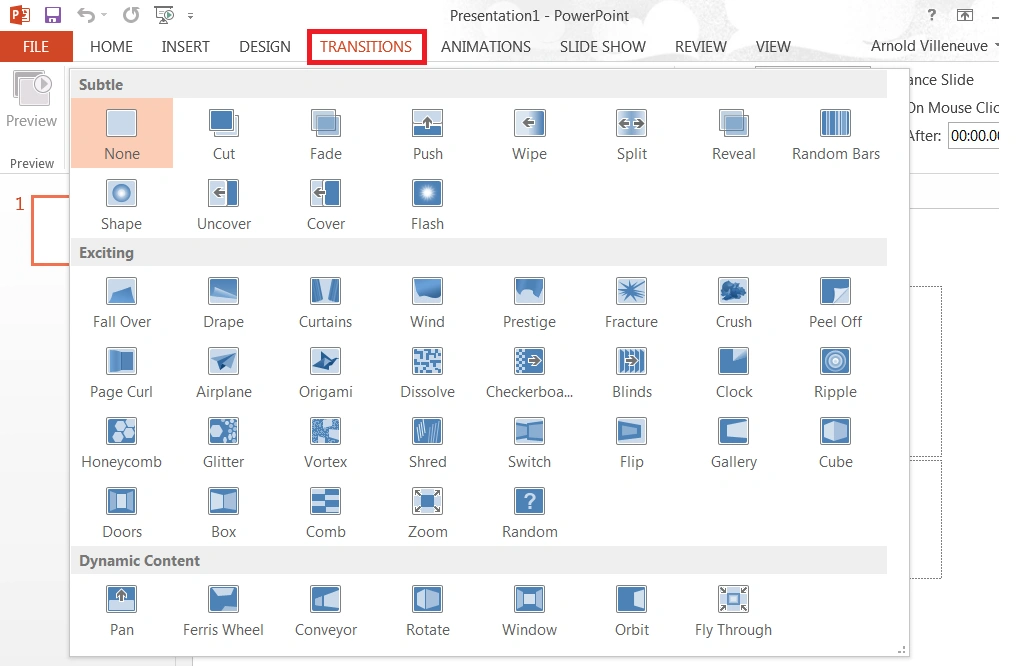
Task: Choose the Random transition with question mark
Action: (x=529, y=512)
